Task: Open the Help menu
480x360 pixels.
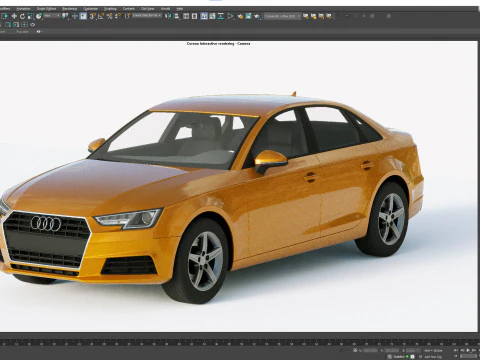Action: tap(180, 9)
